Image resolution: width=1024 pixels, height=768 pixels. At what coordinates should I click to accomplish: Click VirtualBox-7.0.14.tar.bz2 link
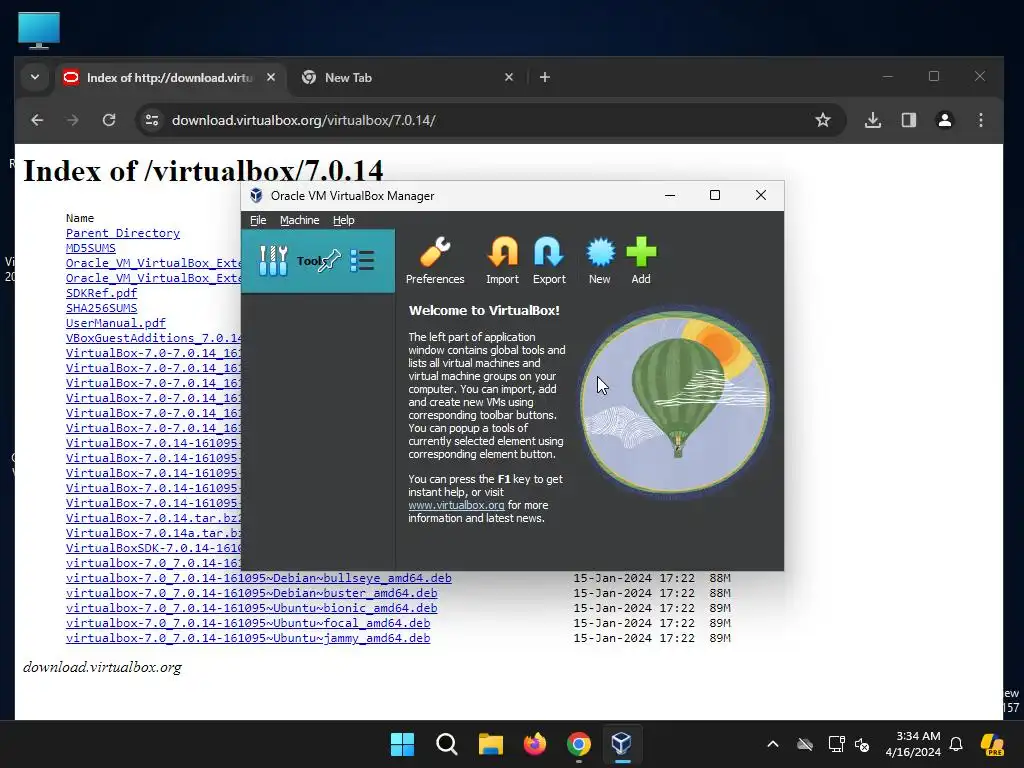153,519
